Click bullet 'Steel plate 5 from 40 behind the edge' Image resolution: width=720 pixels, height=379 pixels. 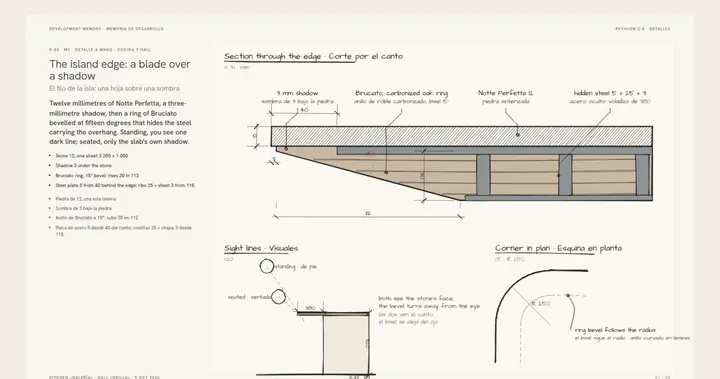coord(125,186)
